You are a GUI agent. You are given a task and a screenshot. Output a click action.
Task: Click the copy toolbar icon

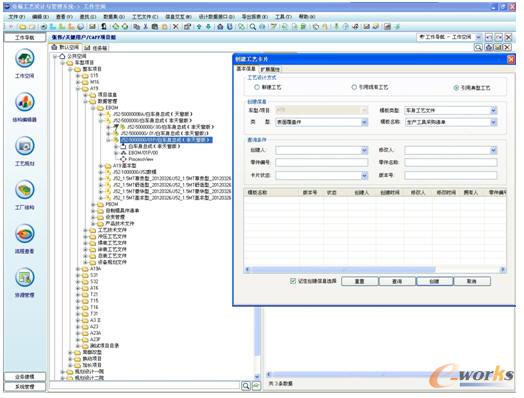pos(136,27)
